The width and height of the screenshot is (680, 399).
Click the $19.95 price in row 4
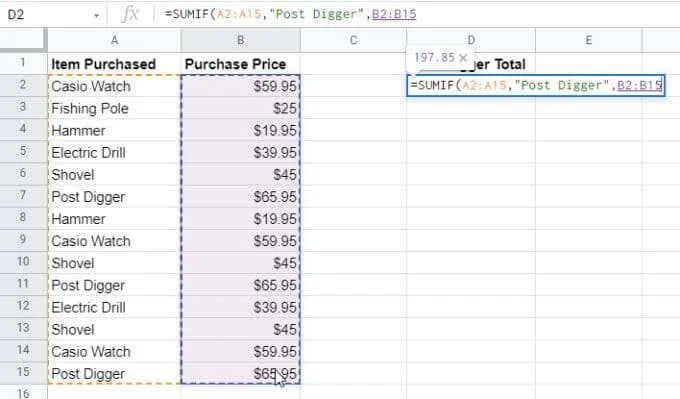(x=240, y=130)
